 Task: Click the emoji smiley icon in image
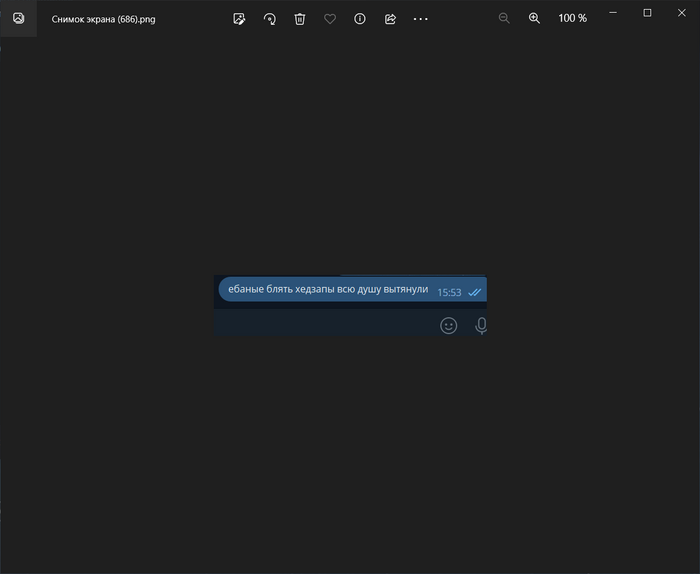click(449, 326)
